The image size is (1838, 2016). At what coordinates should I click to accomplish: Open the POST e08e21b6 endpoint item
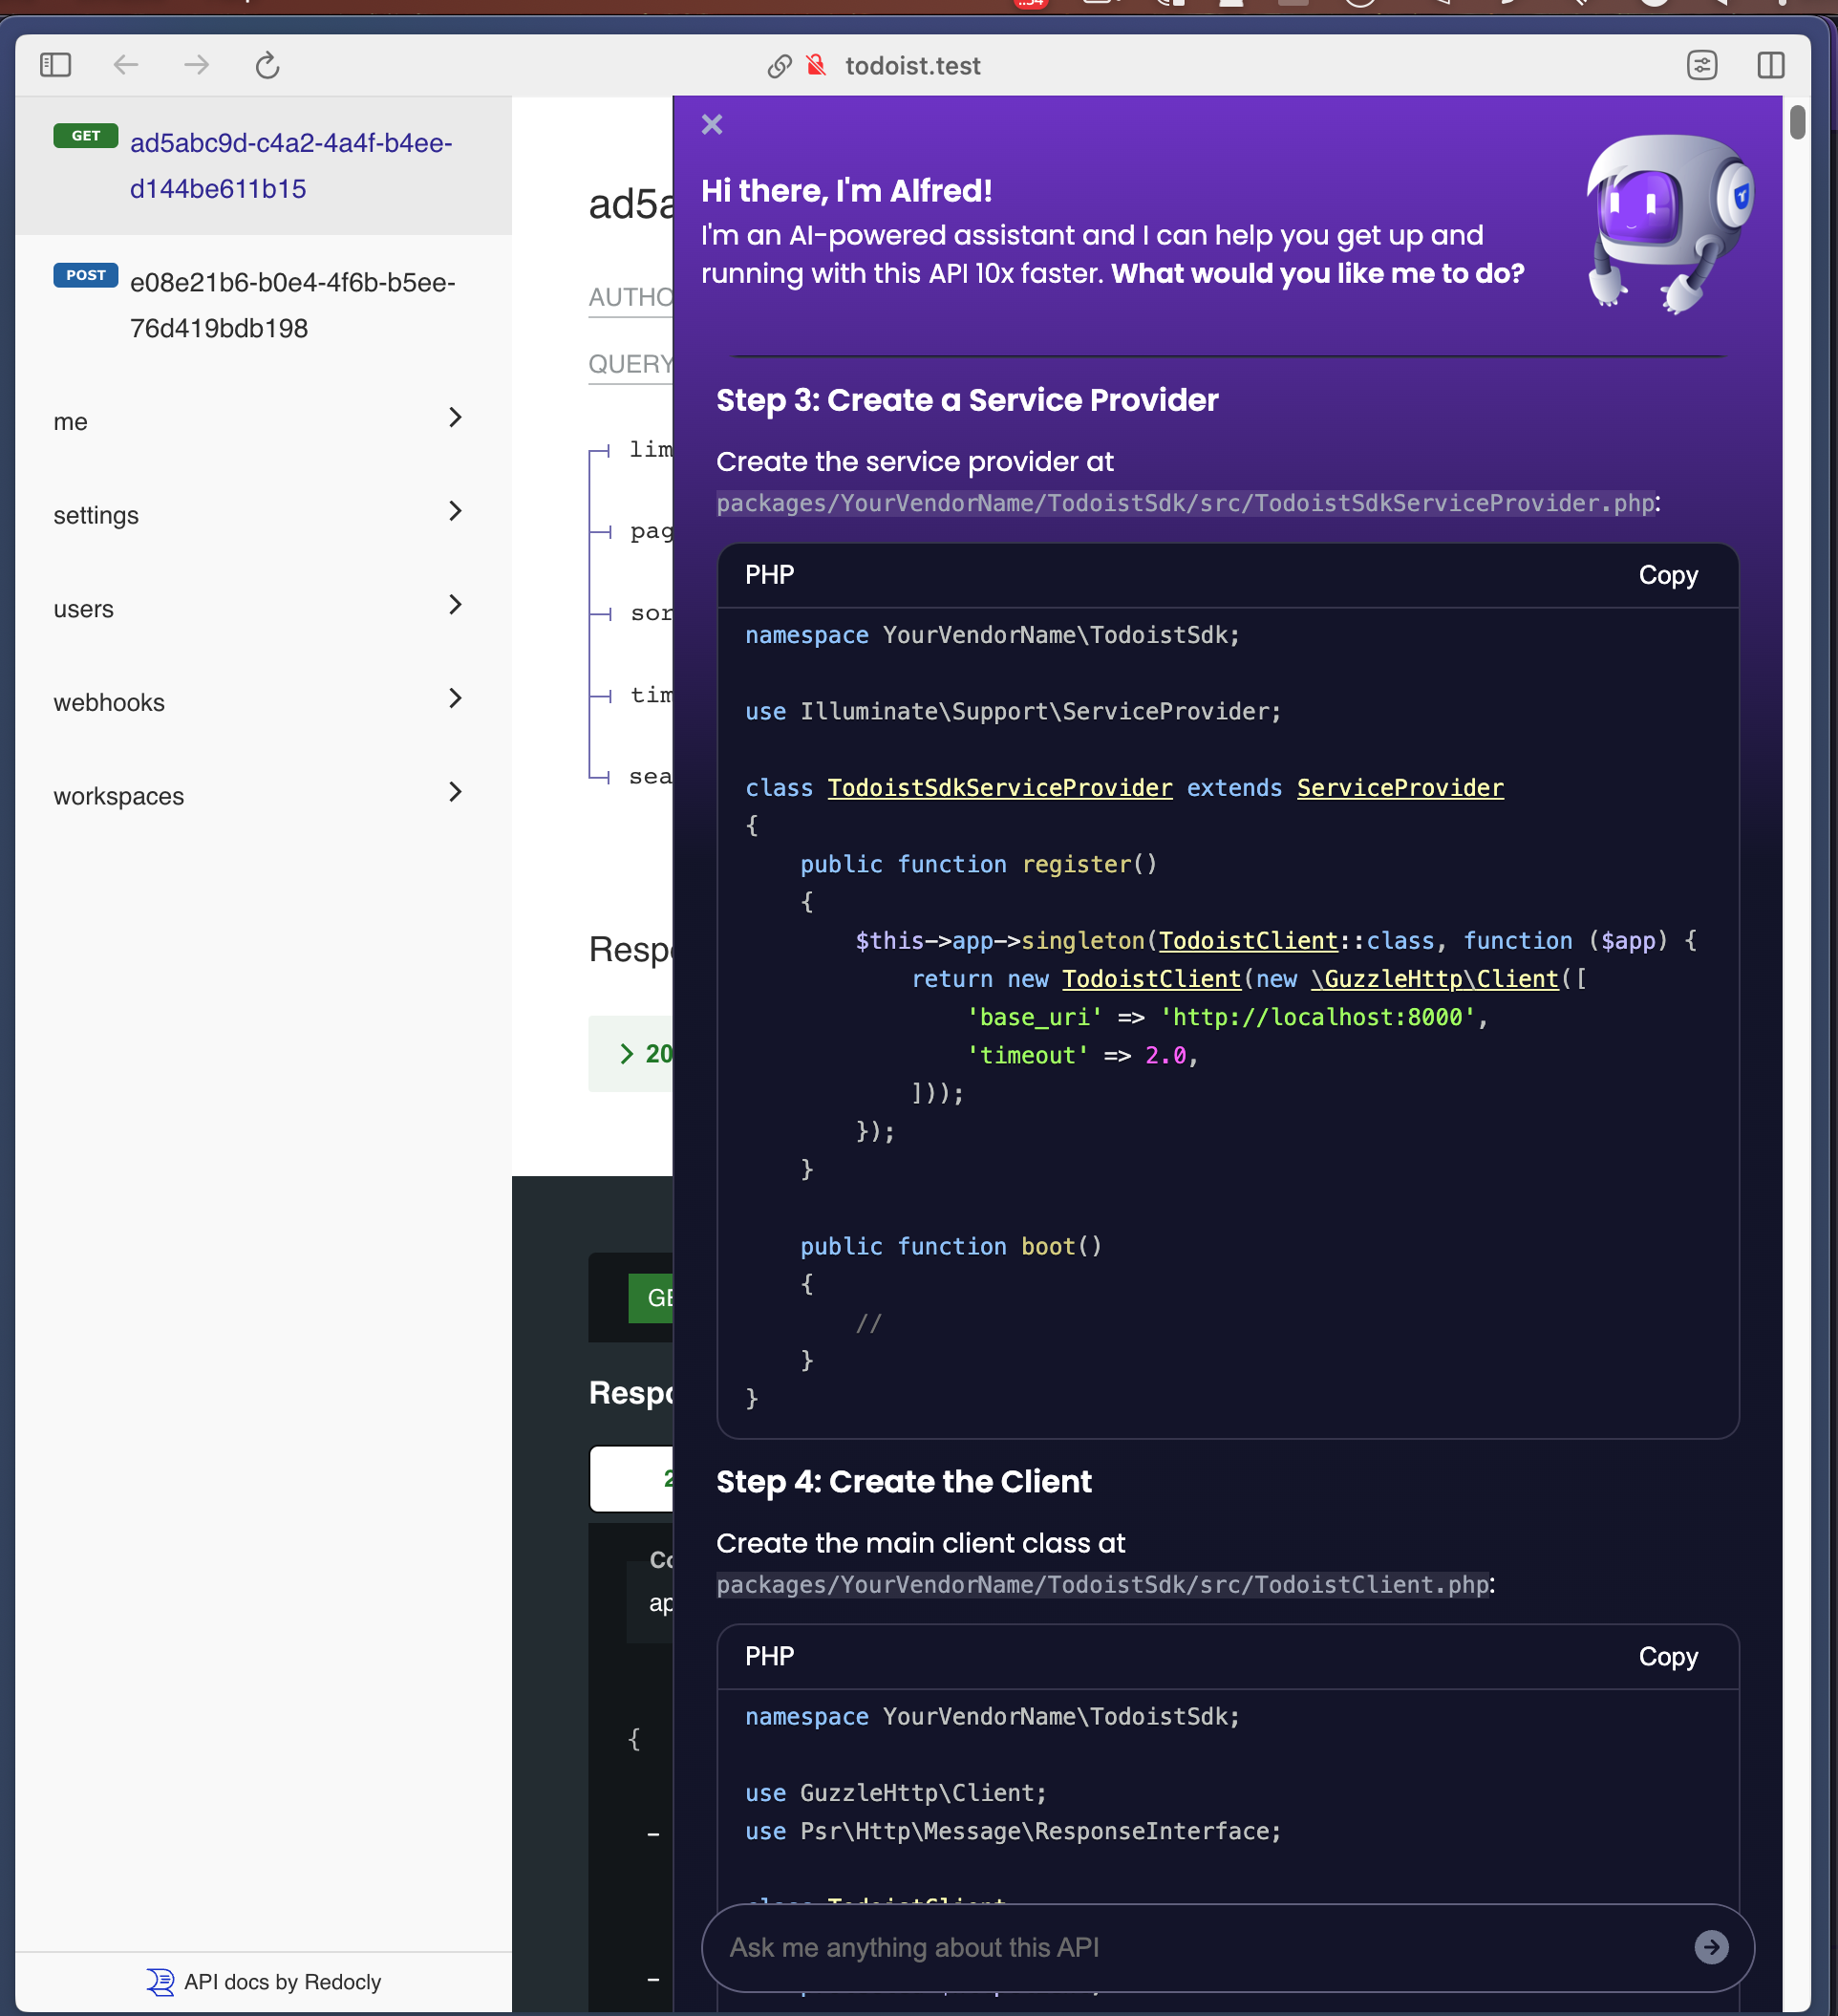tap(291, 305)
